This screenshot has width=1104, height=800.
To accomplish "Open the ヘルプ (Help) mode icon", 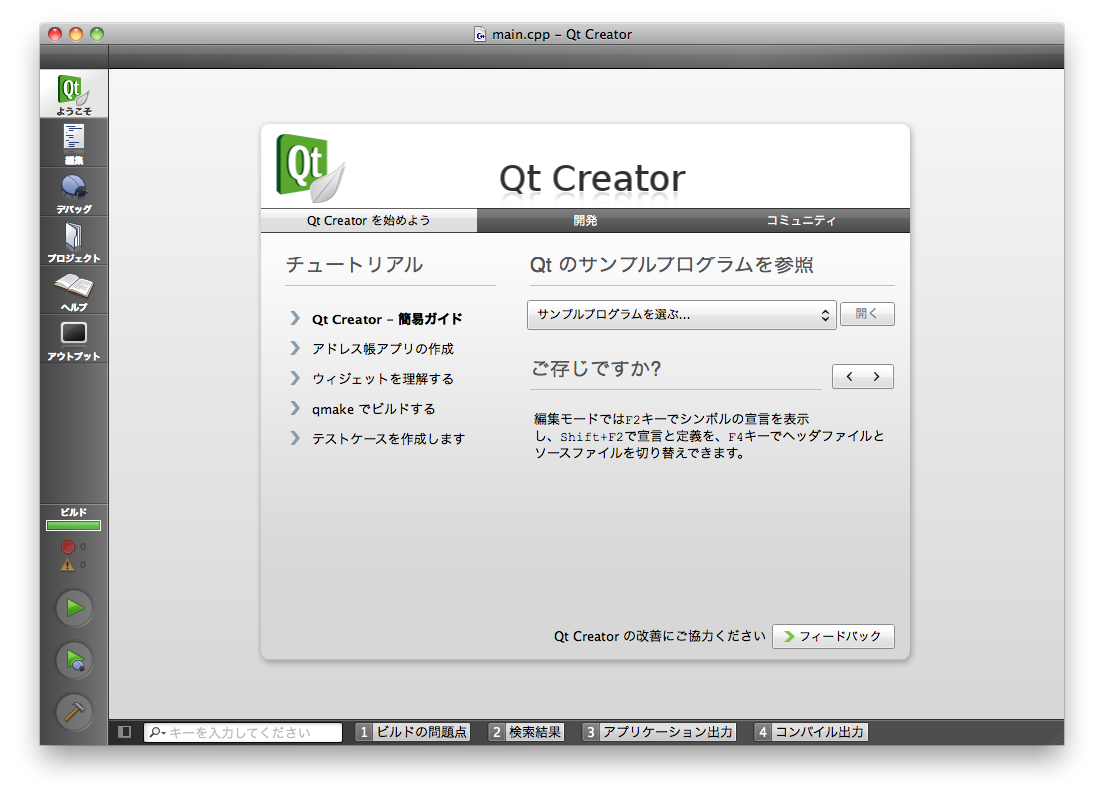I will pyautogui.click(x=74, y=290).
